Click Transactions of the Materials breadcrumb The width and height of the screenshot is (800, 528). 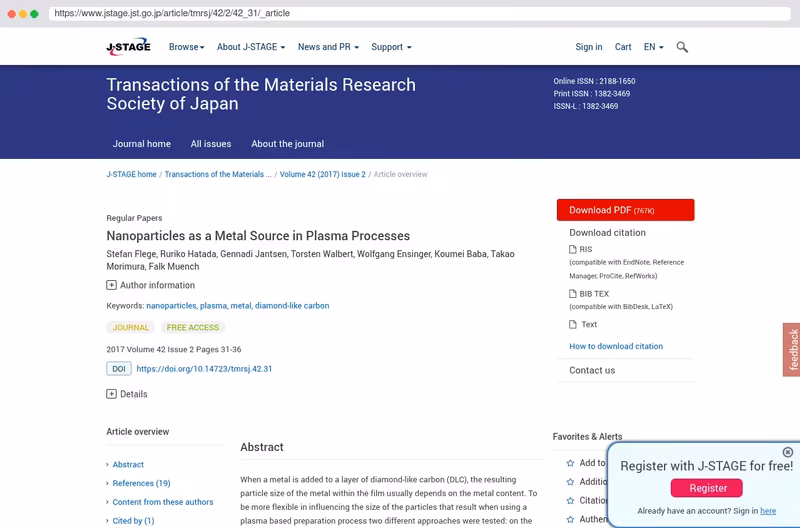[x=218, y=174]
